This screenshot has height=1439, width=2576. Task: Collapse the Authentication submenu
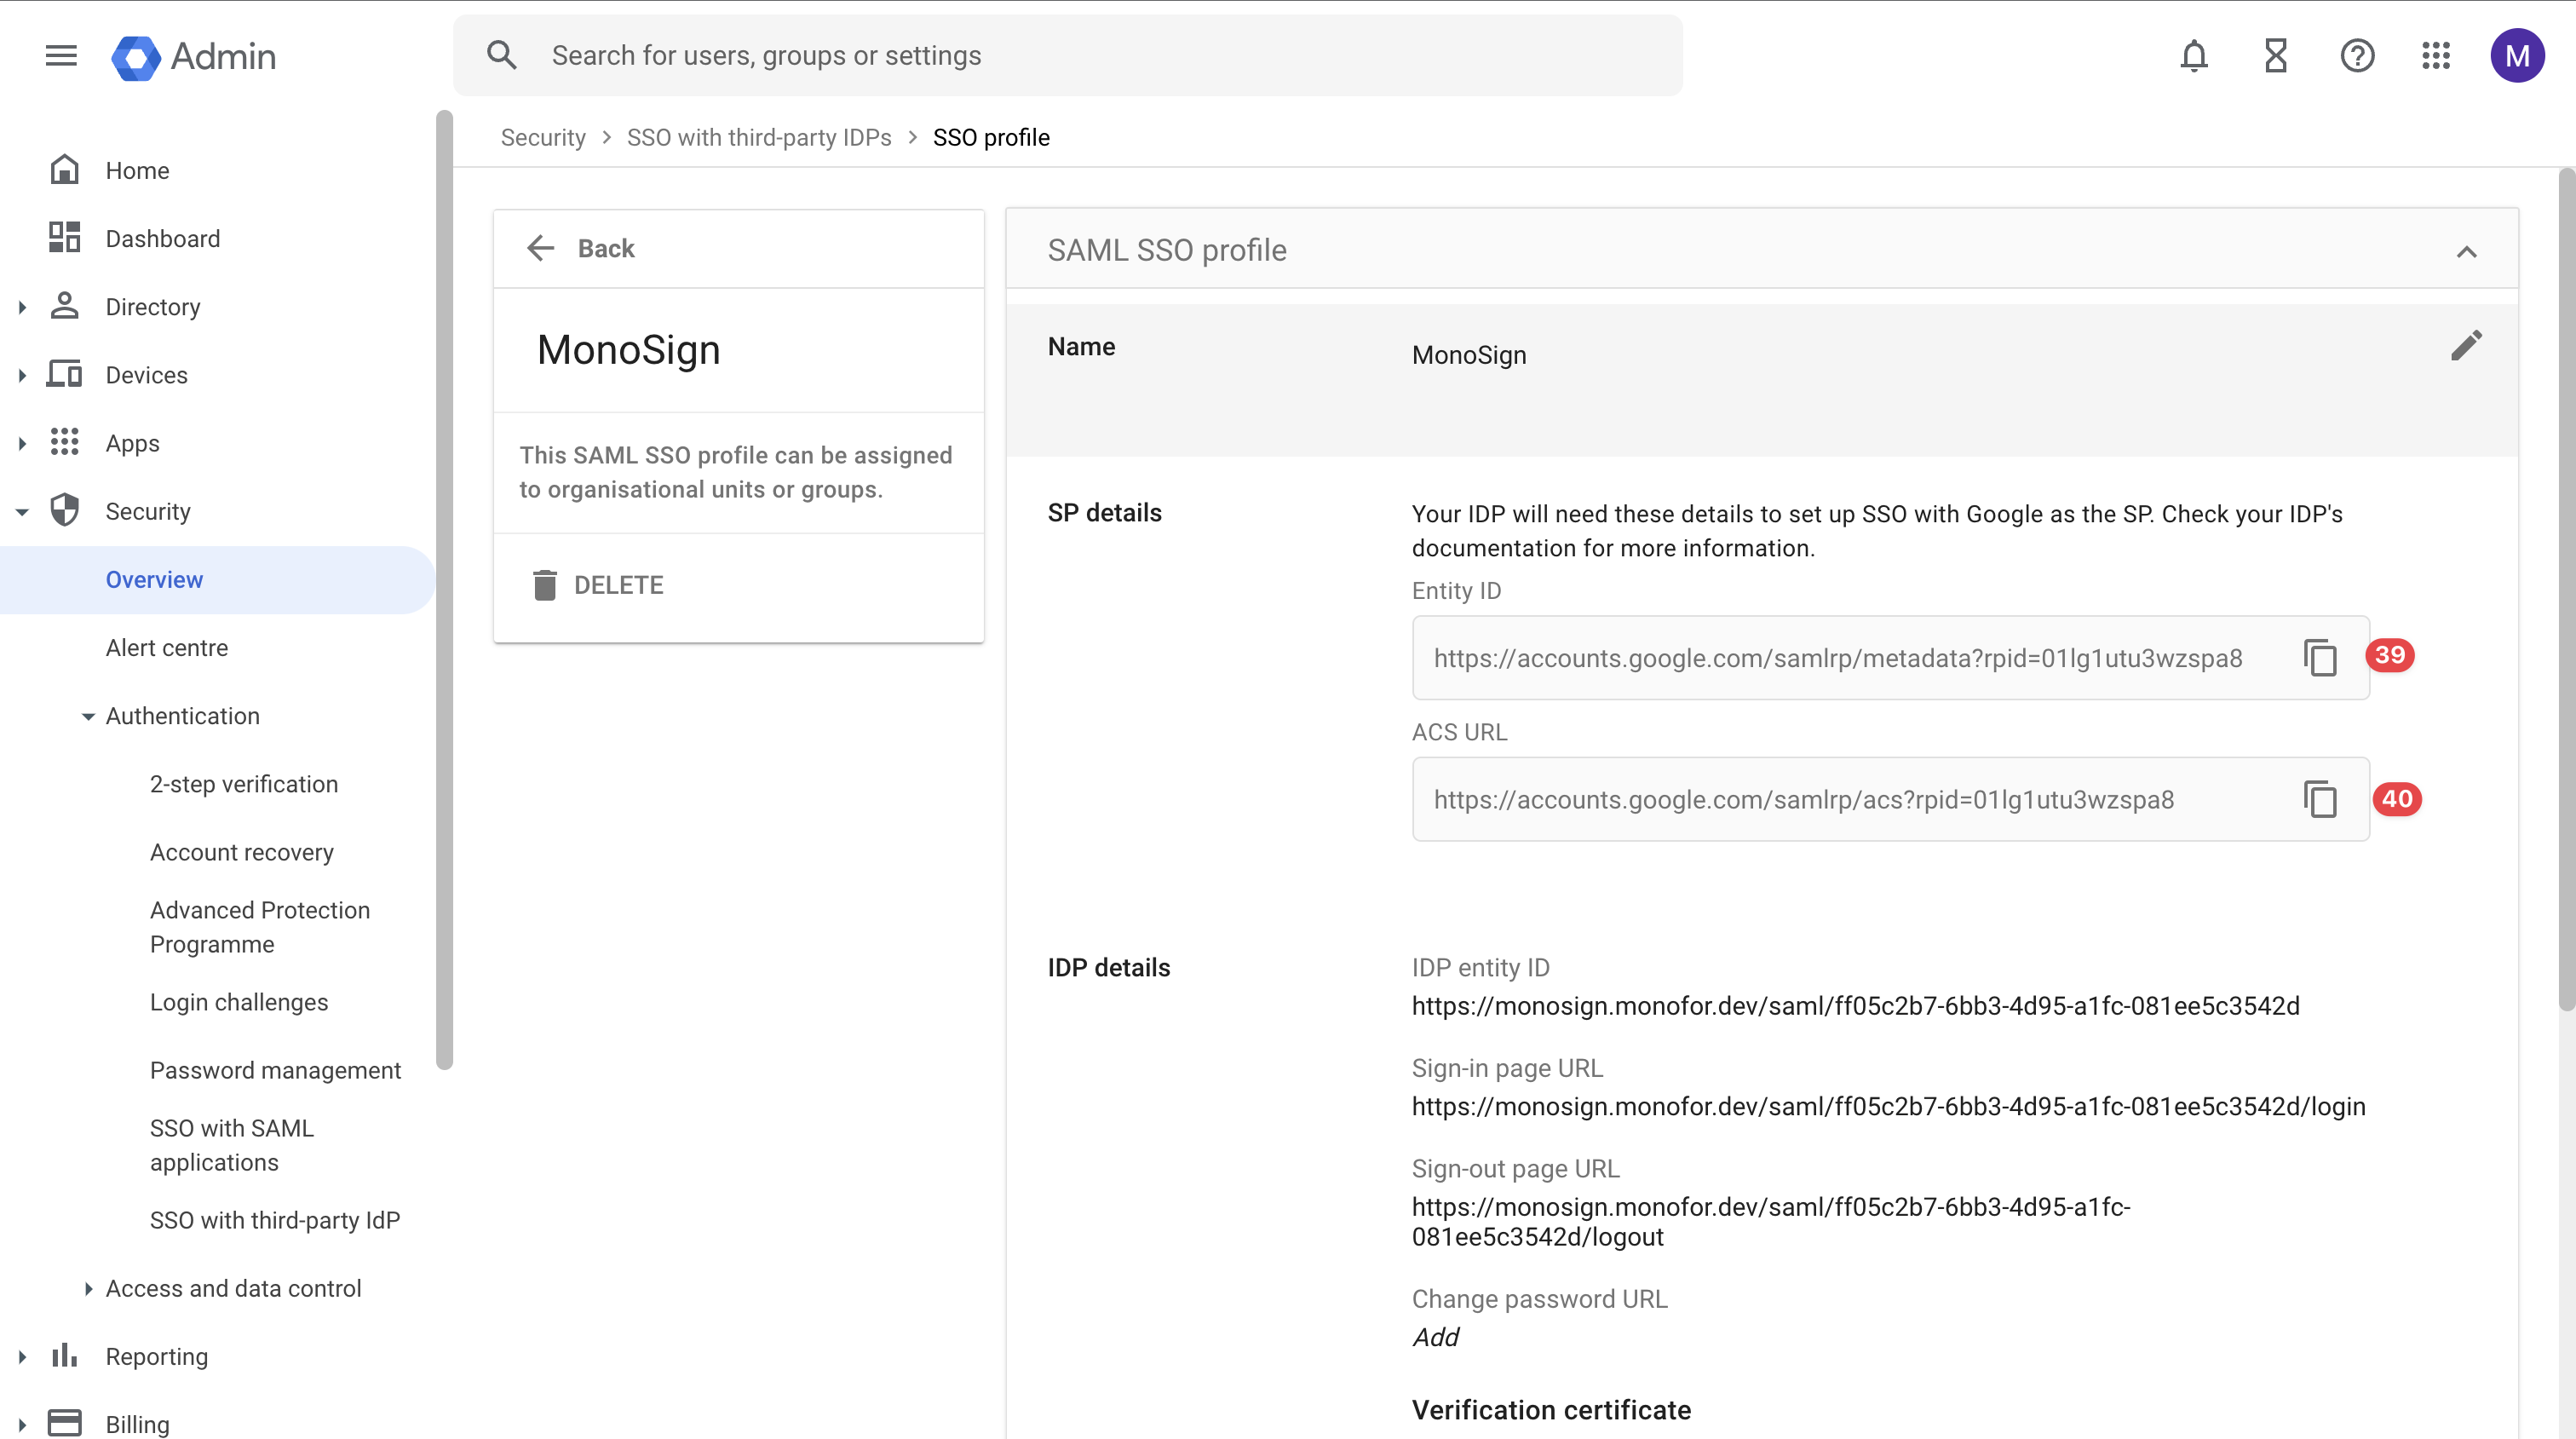click(88, 717)
